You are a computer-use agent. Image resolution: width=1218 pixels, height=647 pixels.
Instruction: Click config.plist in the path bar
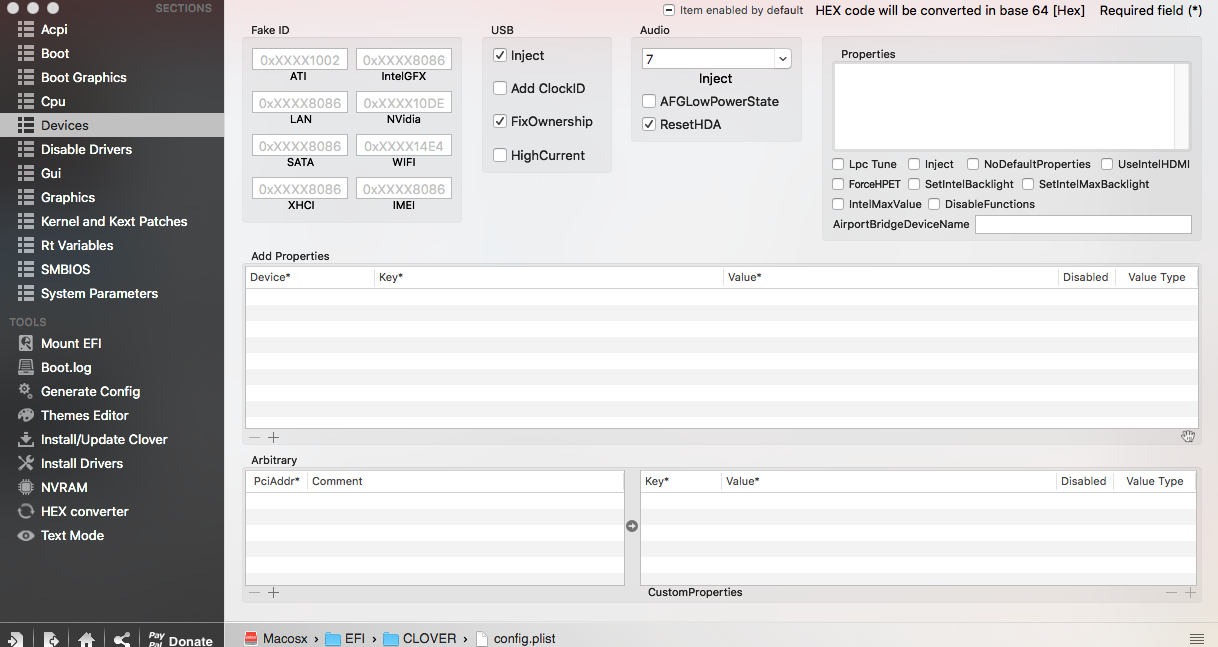515,638
